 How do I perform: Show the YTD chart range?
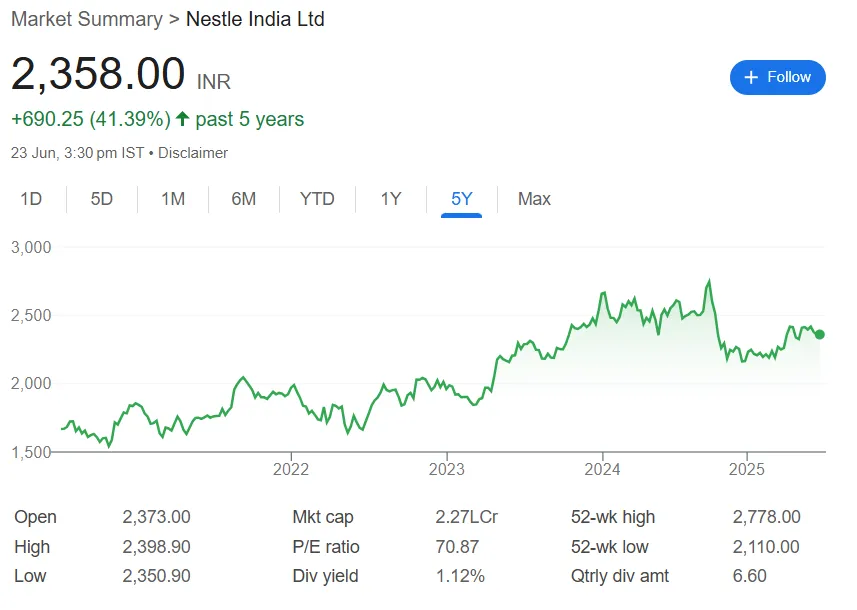[x=317, y=198]
